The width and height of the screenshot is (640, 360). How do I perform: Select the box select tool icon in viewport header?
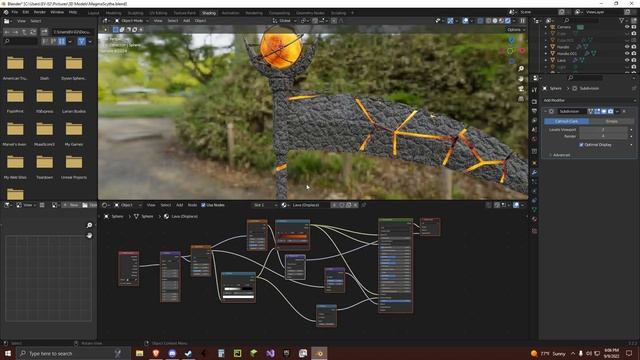coord(115,29)
